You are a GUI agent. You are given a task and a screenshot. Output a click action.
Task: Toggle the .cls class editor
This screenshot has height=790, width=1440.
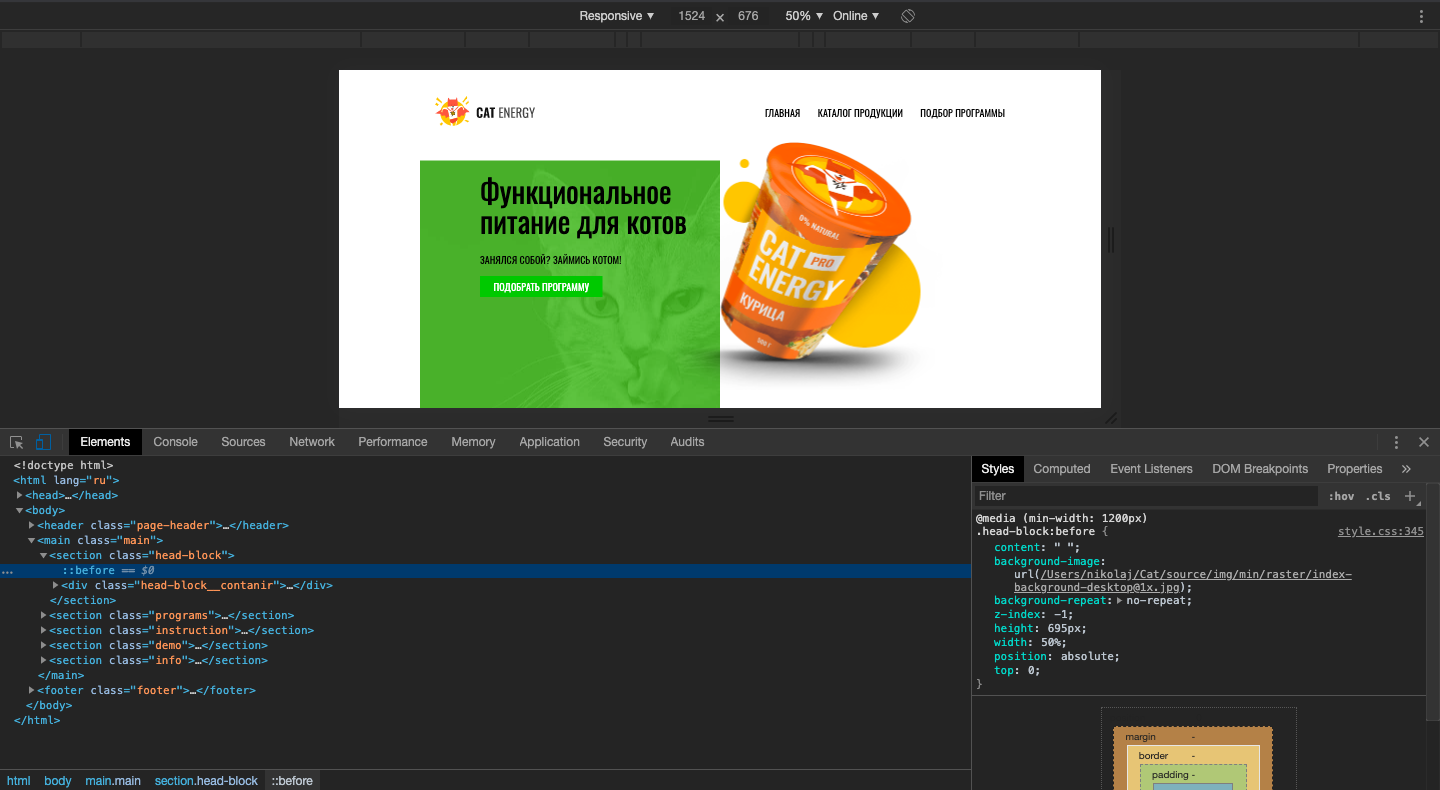(x=1378, y=496)
